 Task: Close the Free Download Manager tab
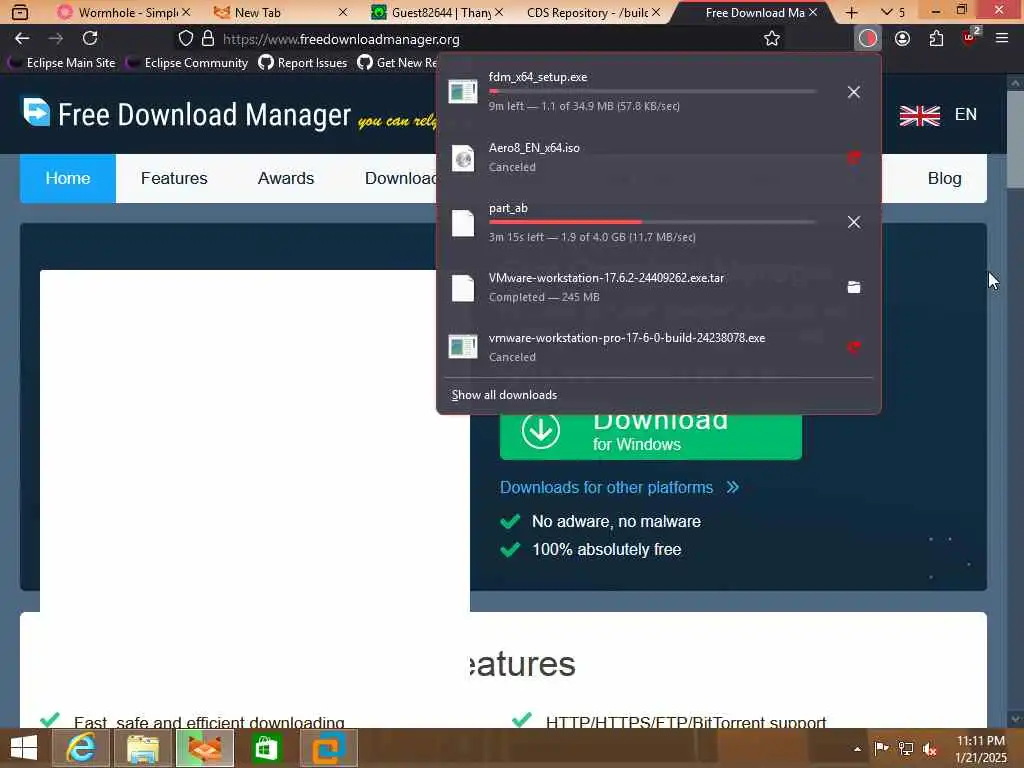813,12
